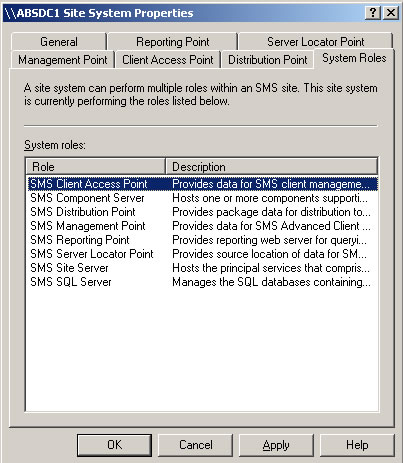
Task: Select the SMS Distribution Point role
Action: pyautogui.click(x=203, y=212)
